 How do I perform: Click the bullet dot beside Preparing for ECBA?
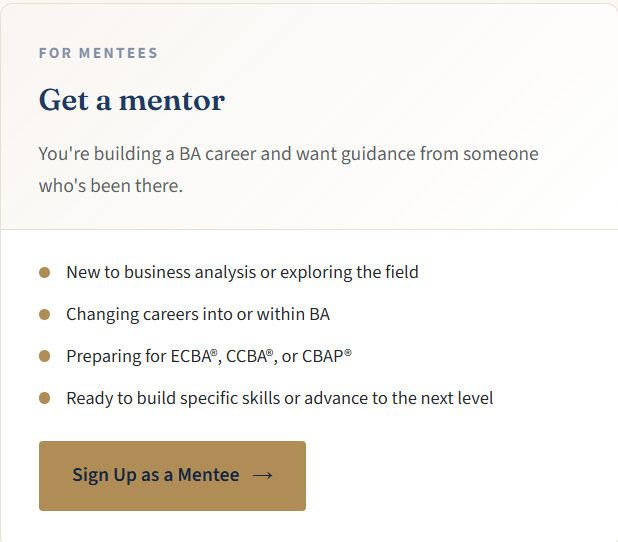[45, 356]
